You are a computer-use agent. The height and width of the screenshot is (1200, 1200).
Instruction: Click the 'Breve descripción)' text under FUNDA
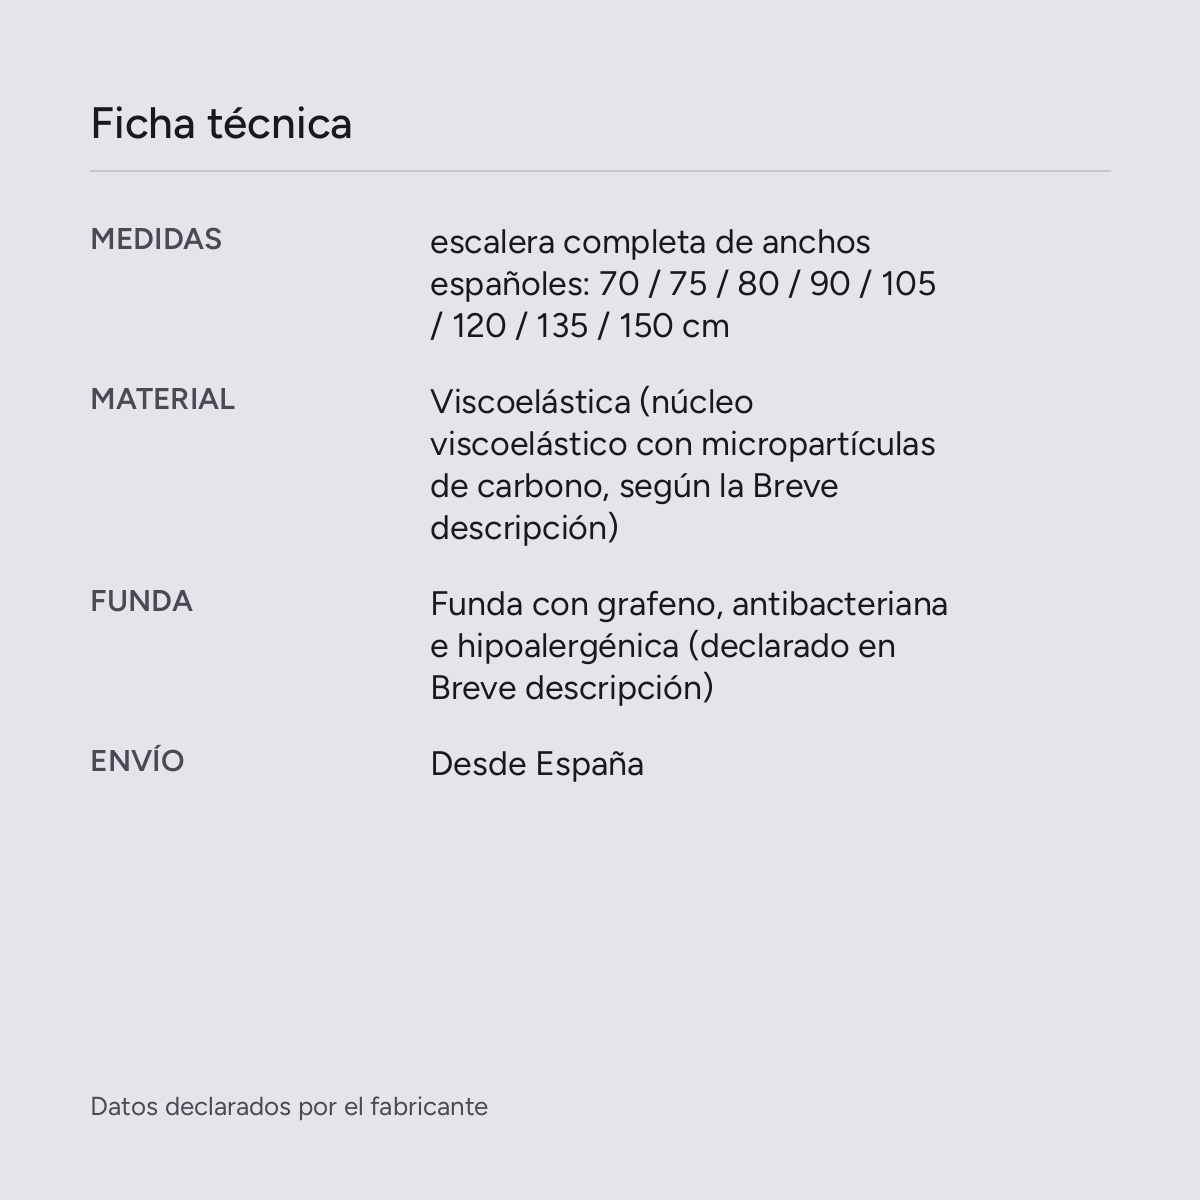point(572,688)
